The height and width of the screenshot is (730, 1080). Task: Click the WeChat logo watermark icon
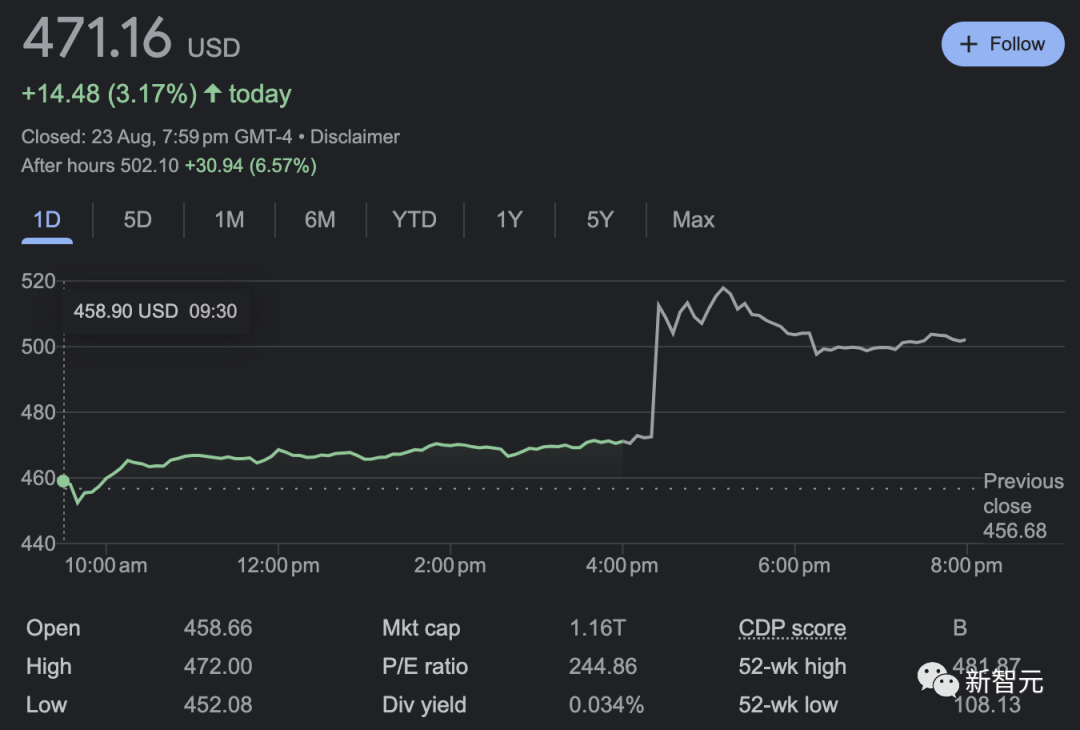[x=939, y=681]
